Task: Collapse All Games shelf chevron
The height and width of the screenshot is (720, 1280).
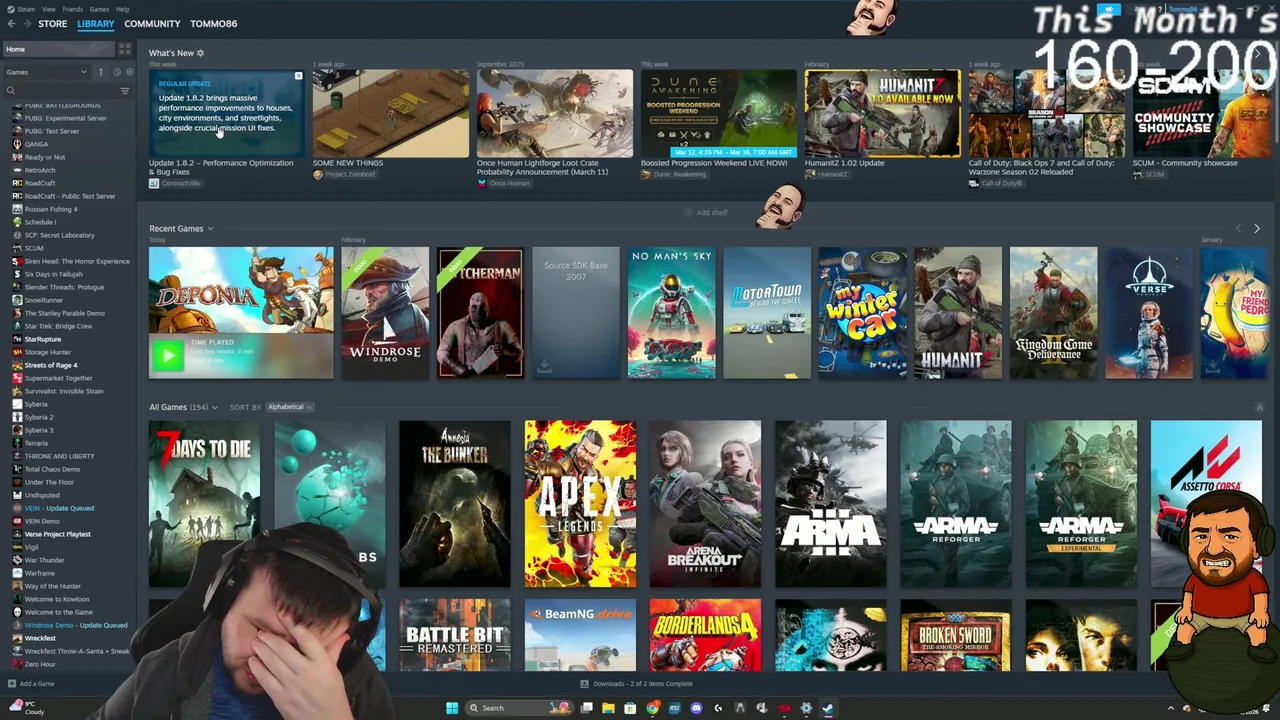Action: (x=1259, y=407)
